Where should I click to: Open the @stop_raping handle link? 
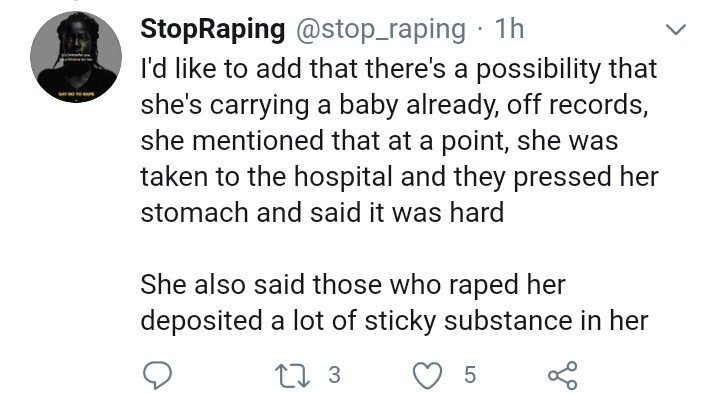[381, 30]
